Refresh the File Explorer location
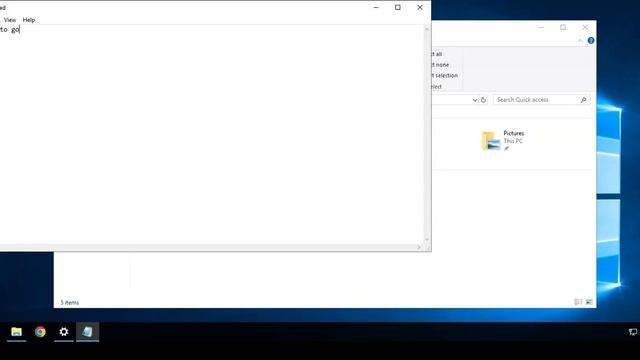Image resolution: width=640 pixels, height=360 pixels. (x=483, y=100)
